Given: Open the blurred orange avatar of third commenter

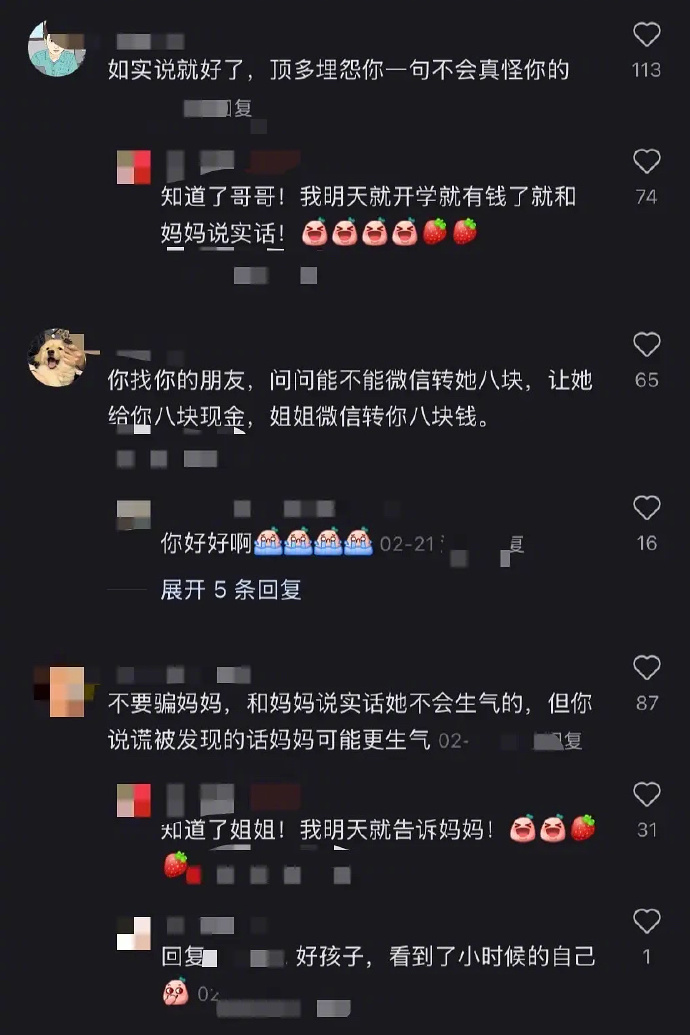Looking at the screenshot, I should click(67, 692).
